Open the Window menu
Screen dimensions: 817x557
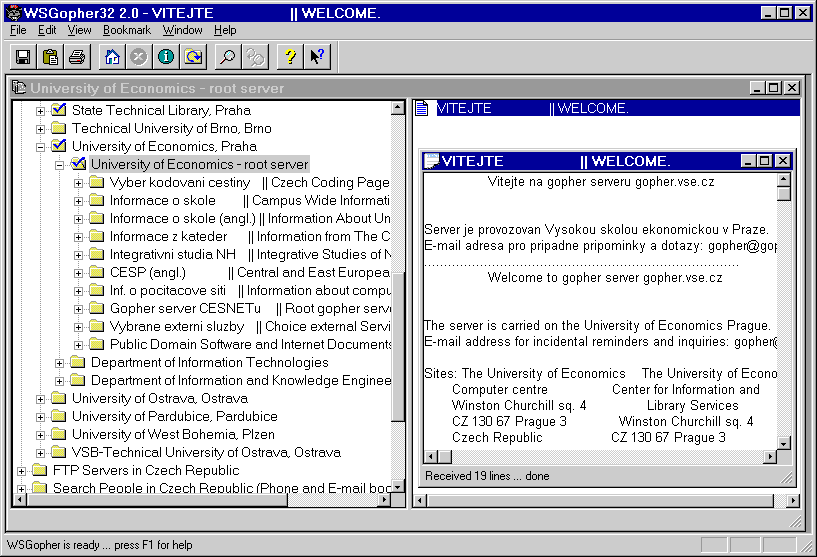coord(182,30)
